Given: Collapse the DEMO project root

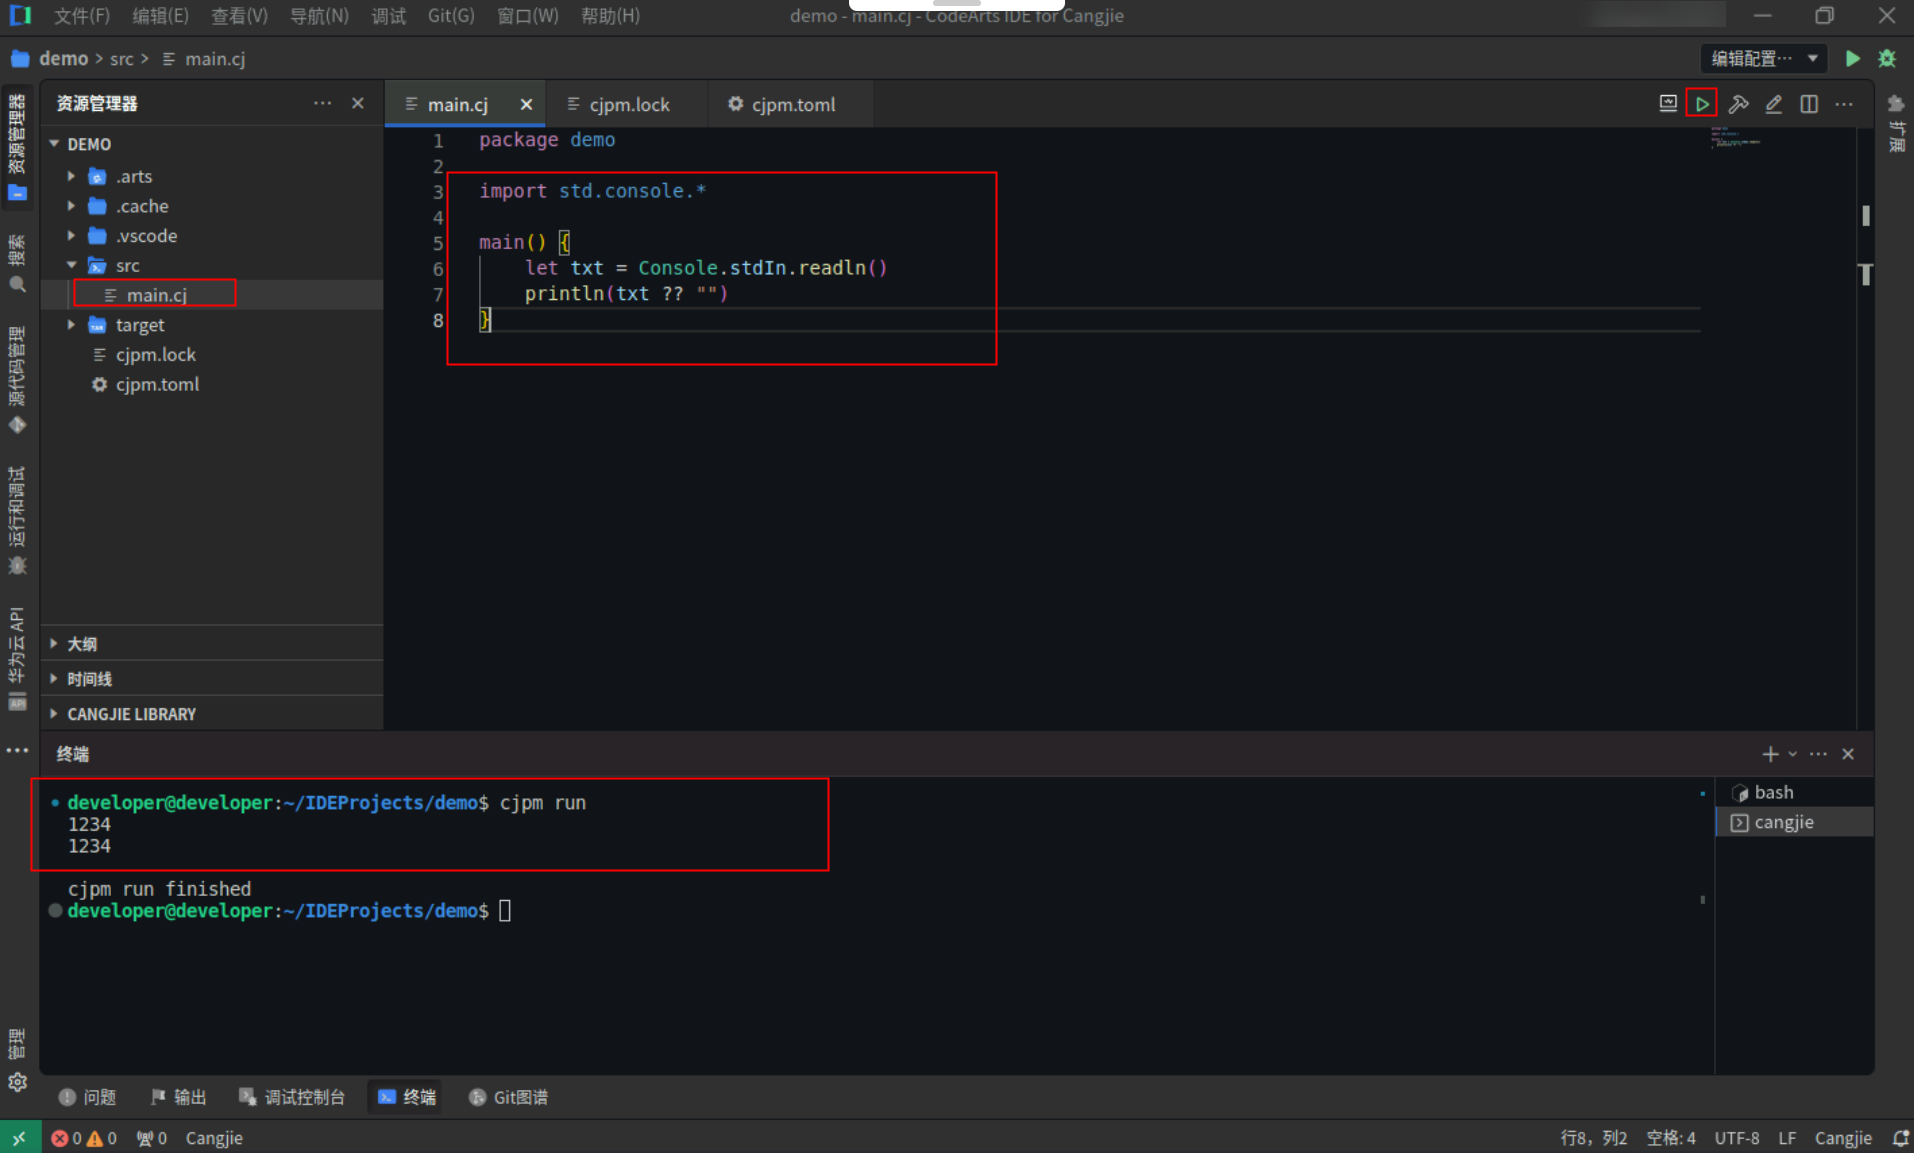Looking at the screenshot, I should pyautogui.click(x=54, y=144).
